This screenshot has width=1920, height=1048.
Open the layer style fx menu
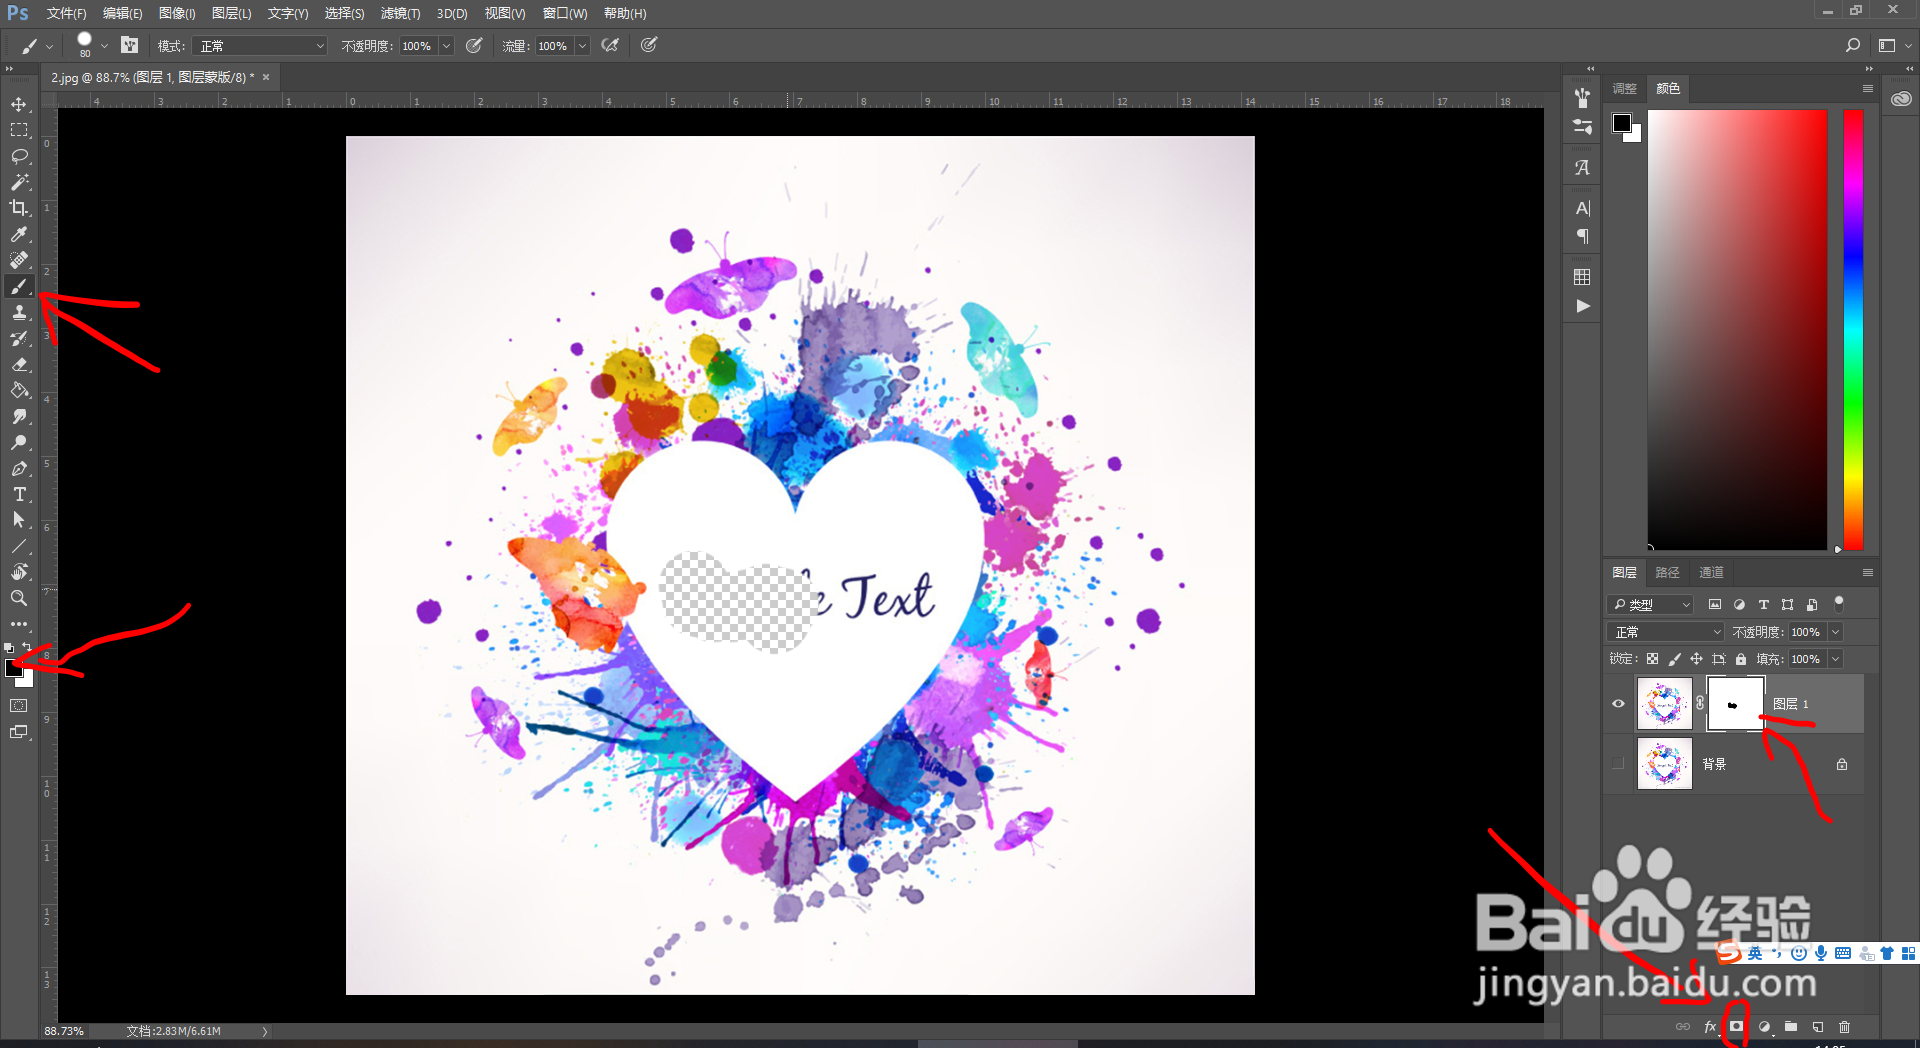[x=1710, y=1026]
